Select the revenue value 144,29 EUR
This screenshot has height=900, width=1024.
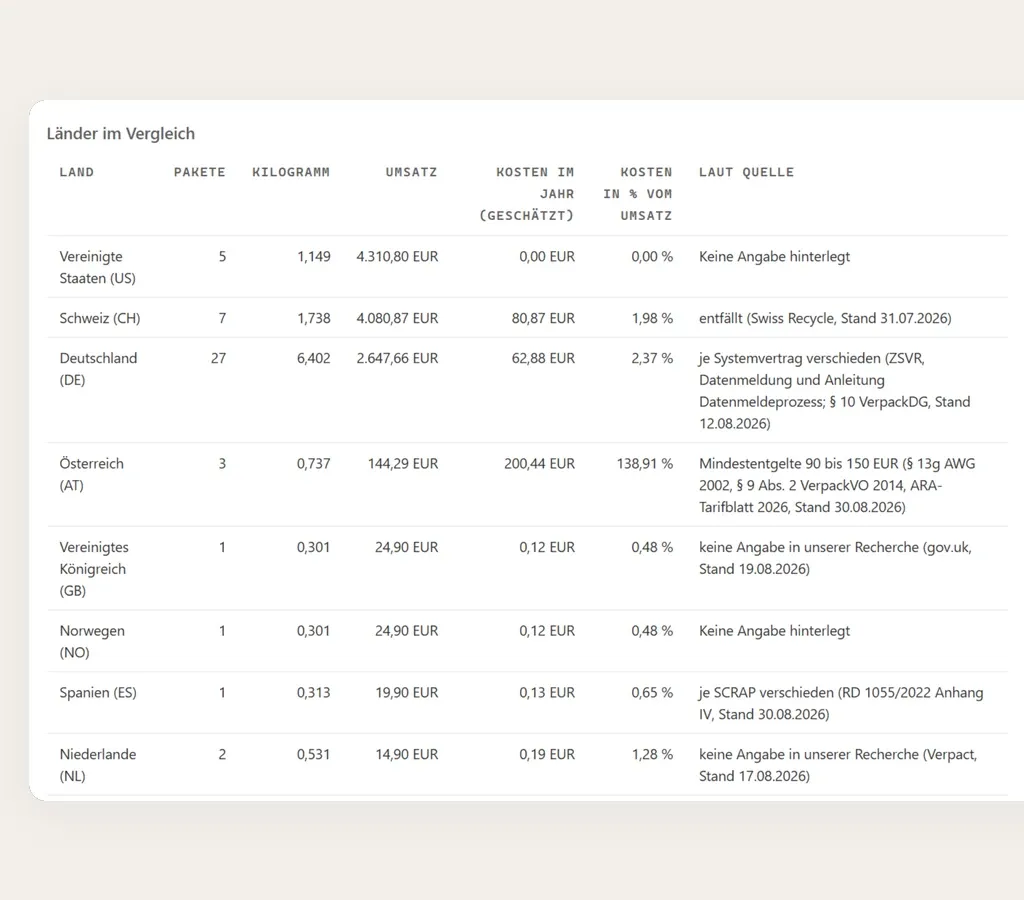click(x=403, y=464)
